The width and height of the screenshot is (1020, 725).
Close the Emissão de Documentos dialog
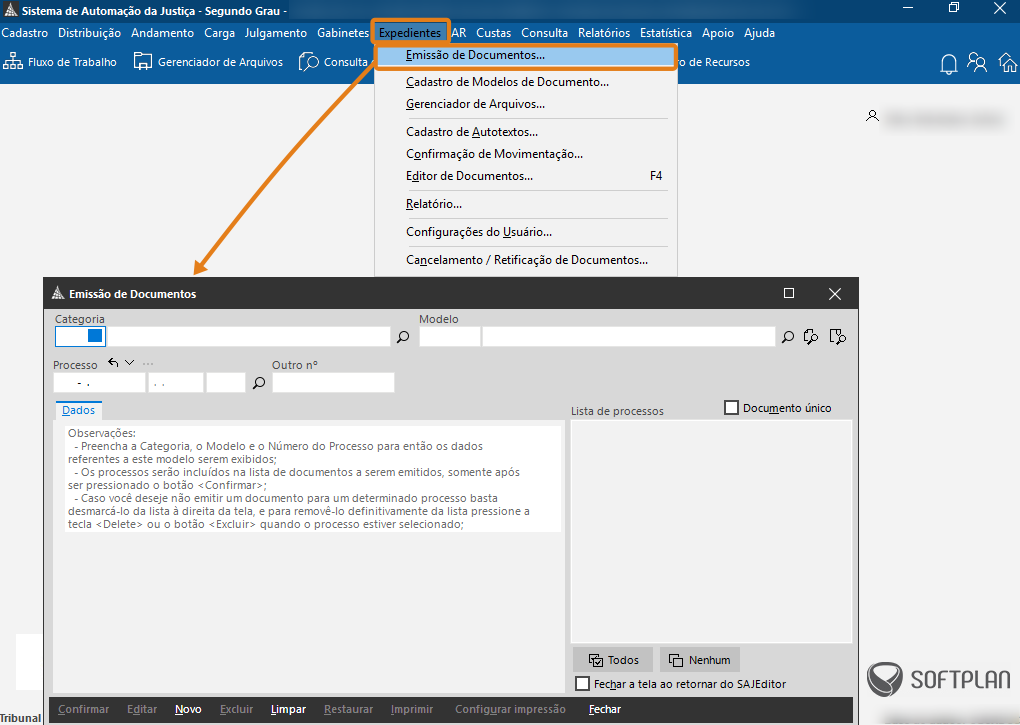pos(835,294)
